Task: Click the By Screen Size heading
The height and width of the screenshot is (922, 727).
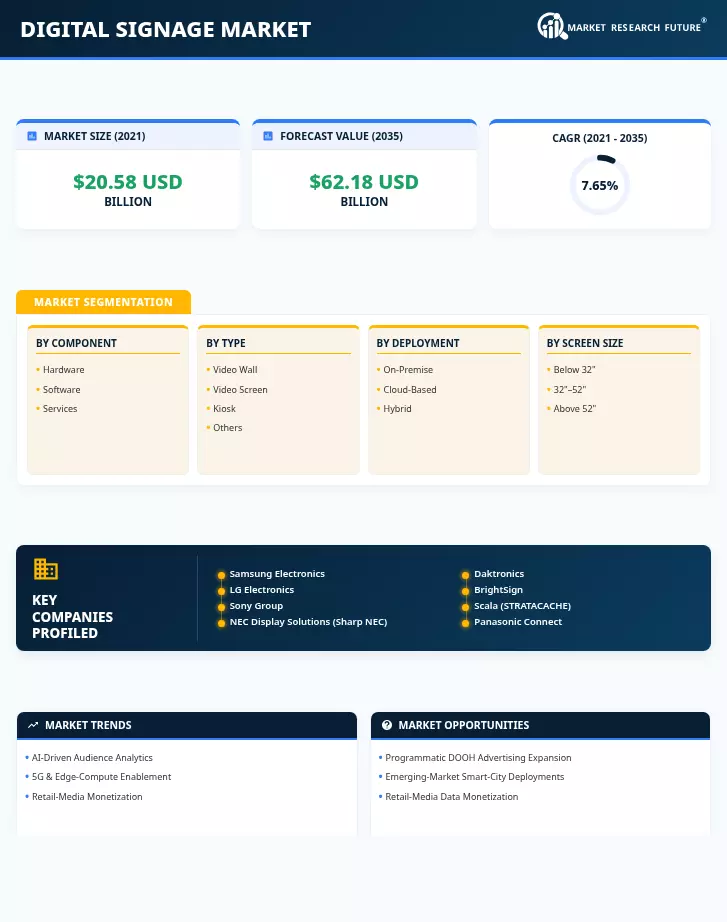Action: pyautogui.click(x=585, y=343)
